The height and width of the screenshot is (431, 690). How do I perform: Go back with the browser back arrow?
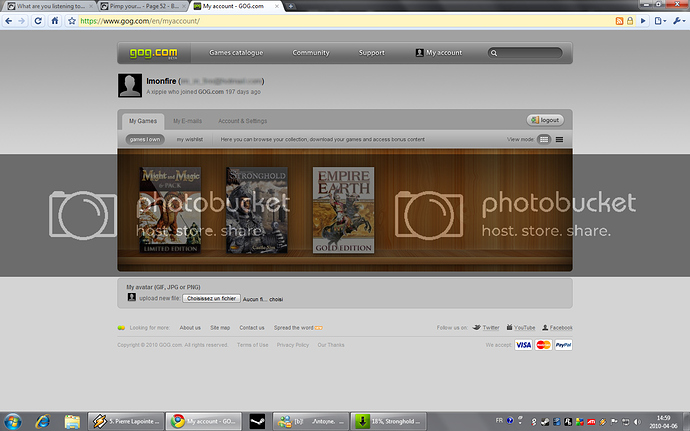(x=9, y=21)
